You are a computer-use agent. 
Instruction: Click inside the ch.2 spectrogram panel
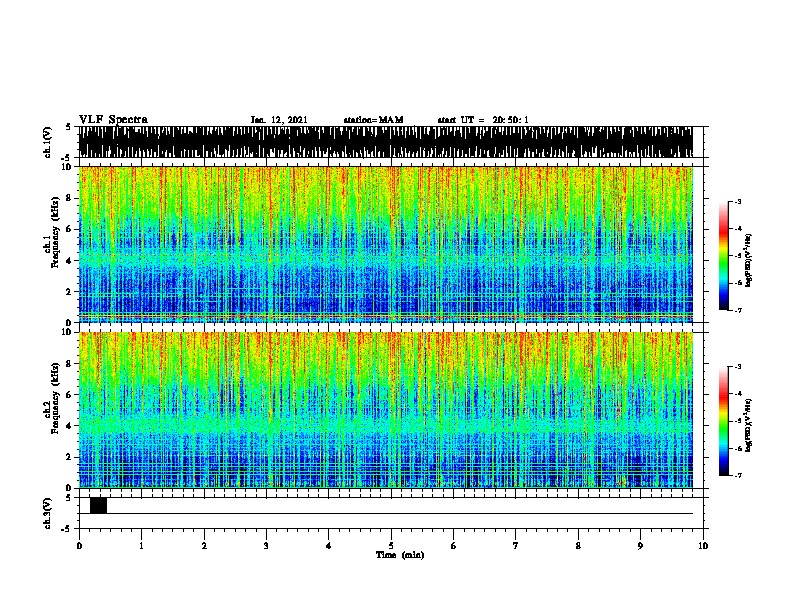pos(386,410)
